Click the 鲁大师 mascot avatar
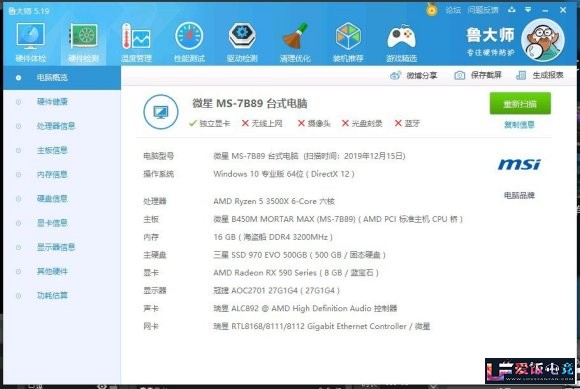This screenshot has width=580, height=389. pos(543,40)
